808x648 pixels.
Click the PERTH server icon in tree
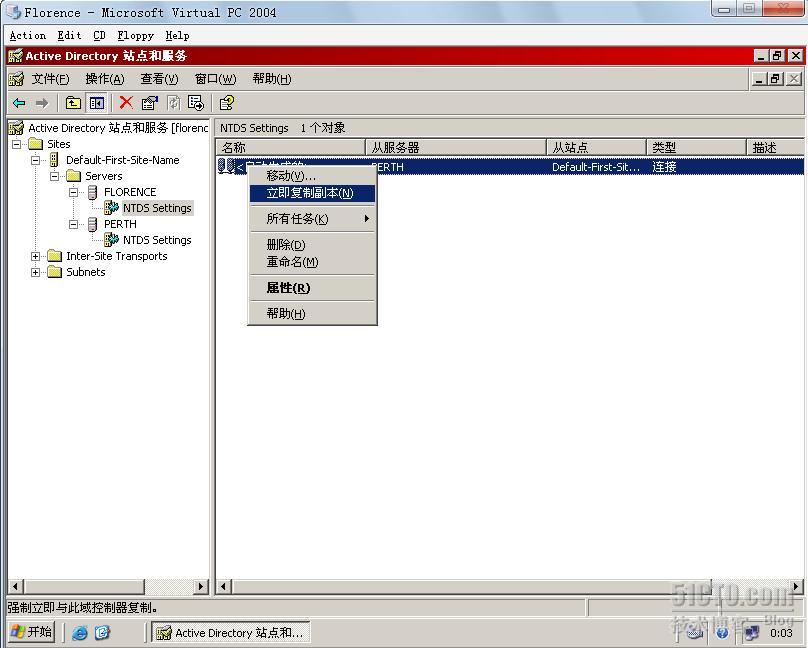pyautogui.click(x=92, y=224)
